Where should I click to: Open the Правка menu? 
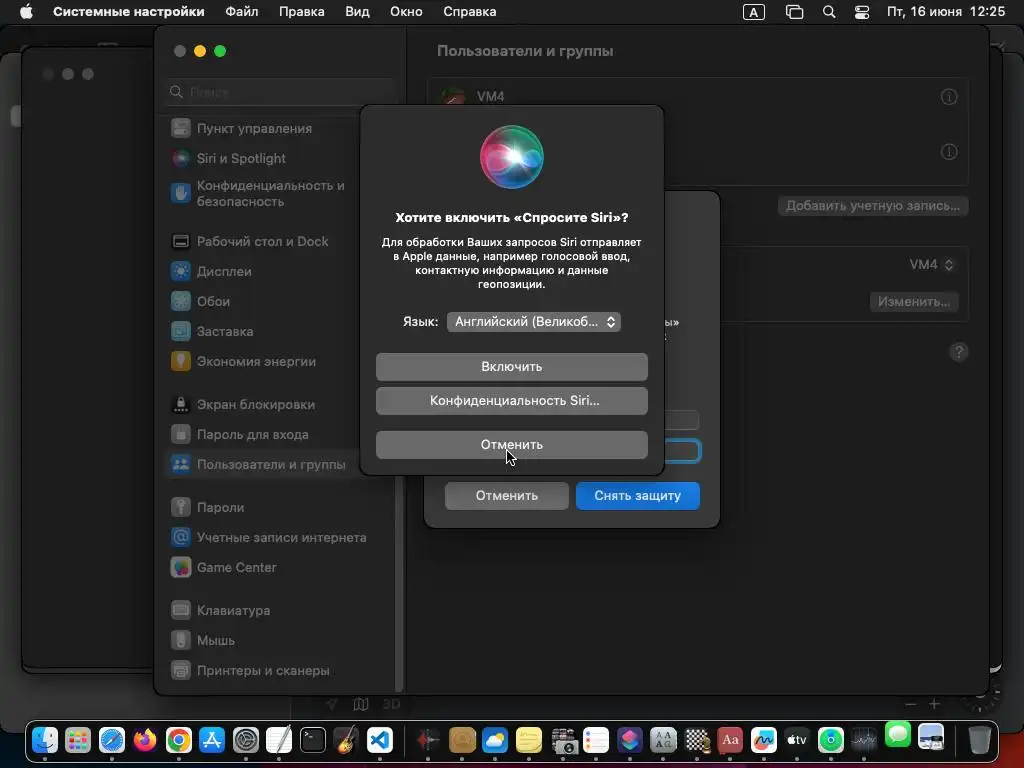pyautogui.click(x=302, y=12)
